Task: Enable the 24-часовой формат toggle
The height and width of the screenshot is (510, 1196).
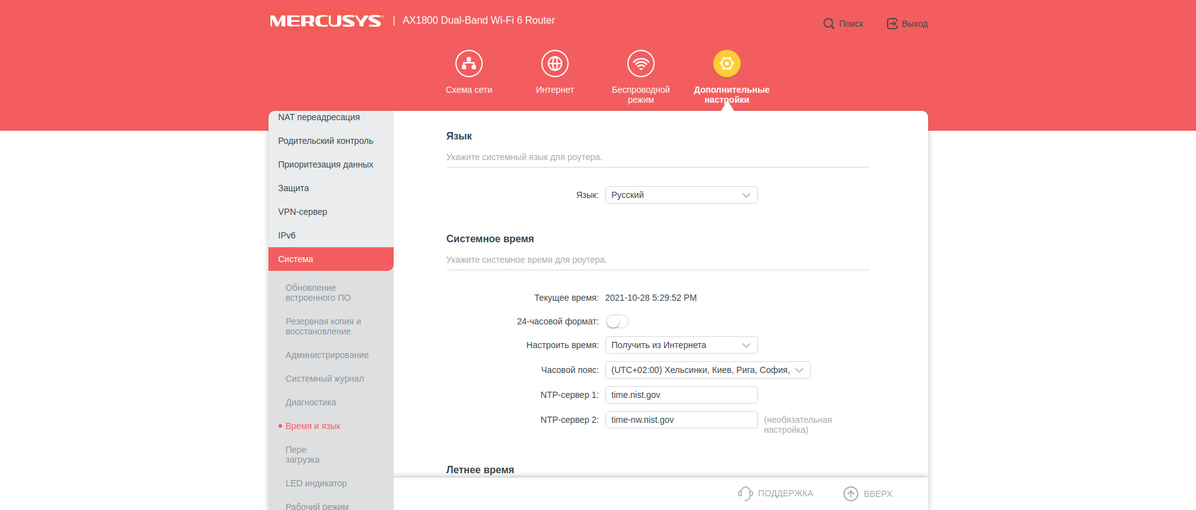Action: click(x=617, y=321)
